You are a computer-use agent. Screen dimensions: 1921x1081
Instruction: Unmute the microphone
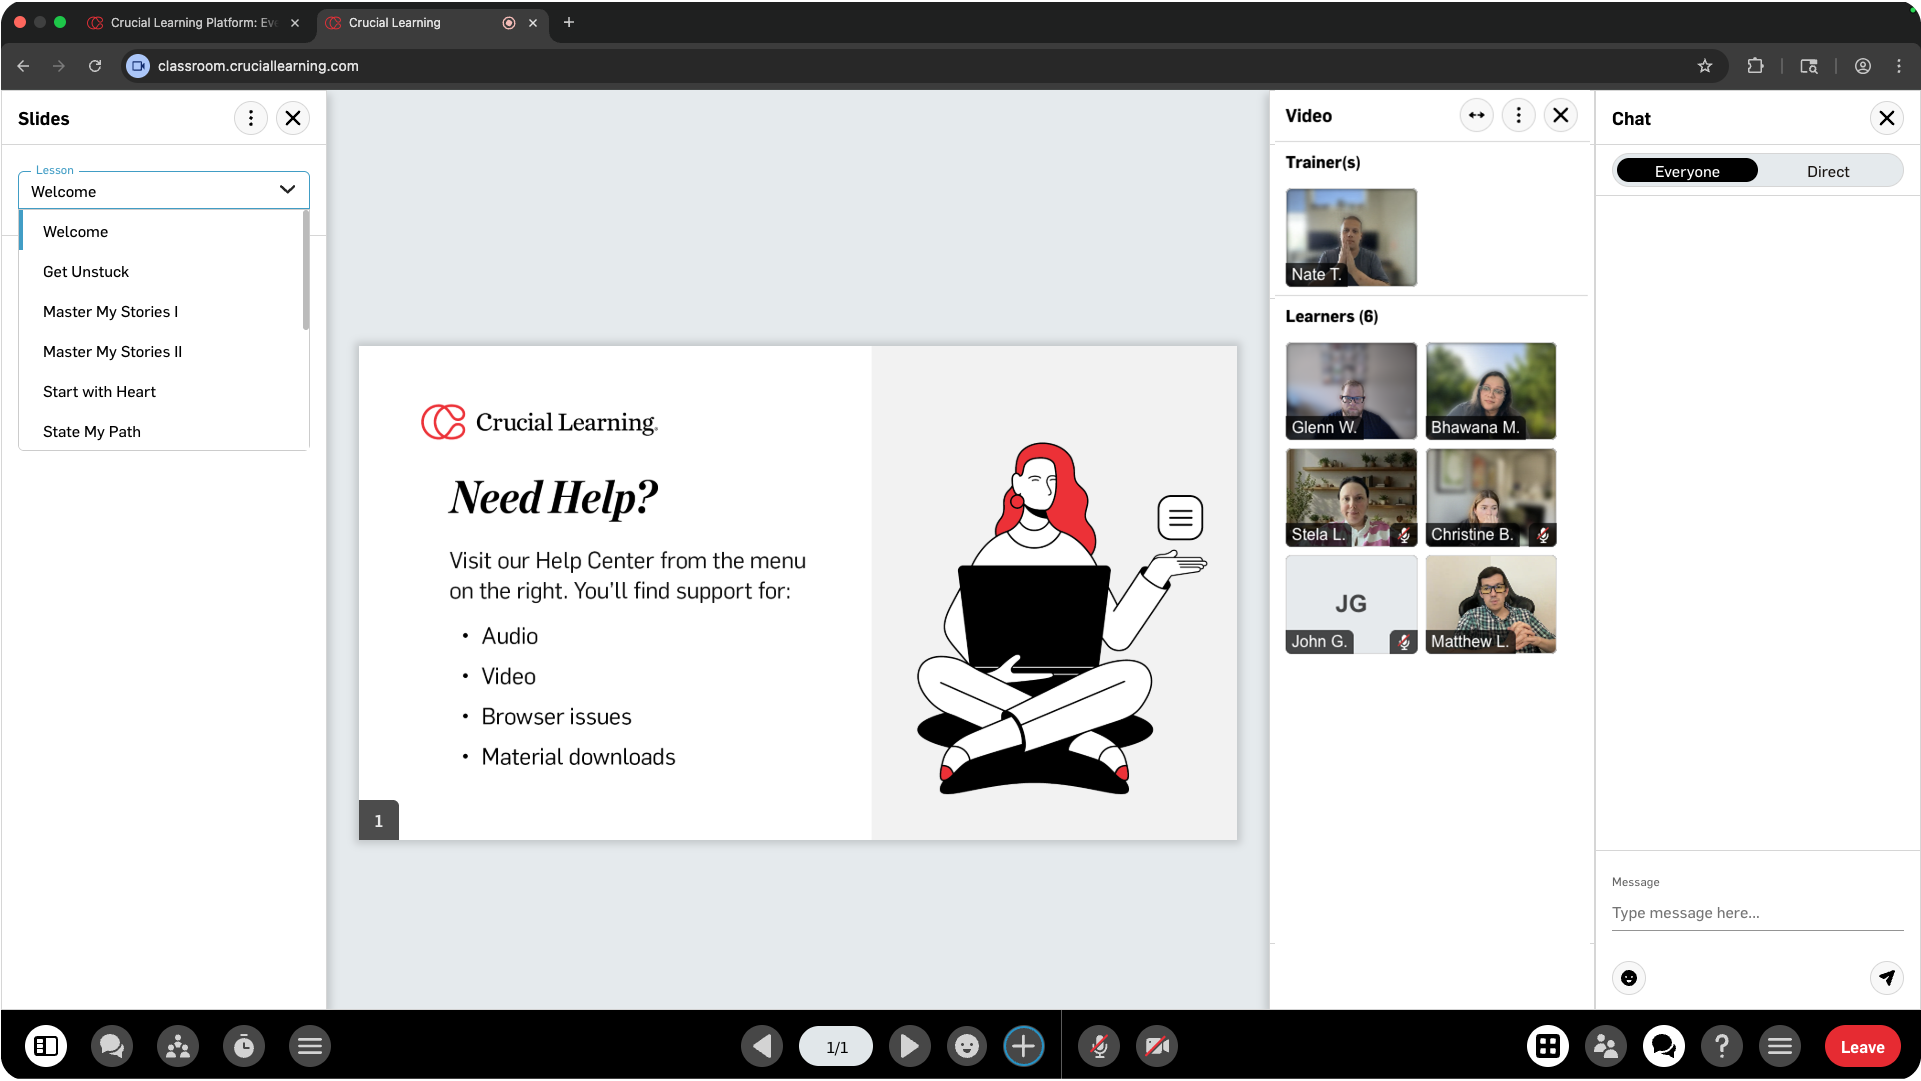(x=1099, y=1046)
